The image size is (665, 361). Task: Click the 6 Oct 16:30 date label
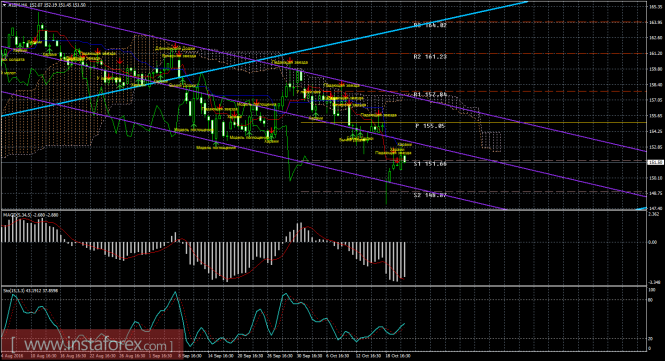coord(338,356)
